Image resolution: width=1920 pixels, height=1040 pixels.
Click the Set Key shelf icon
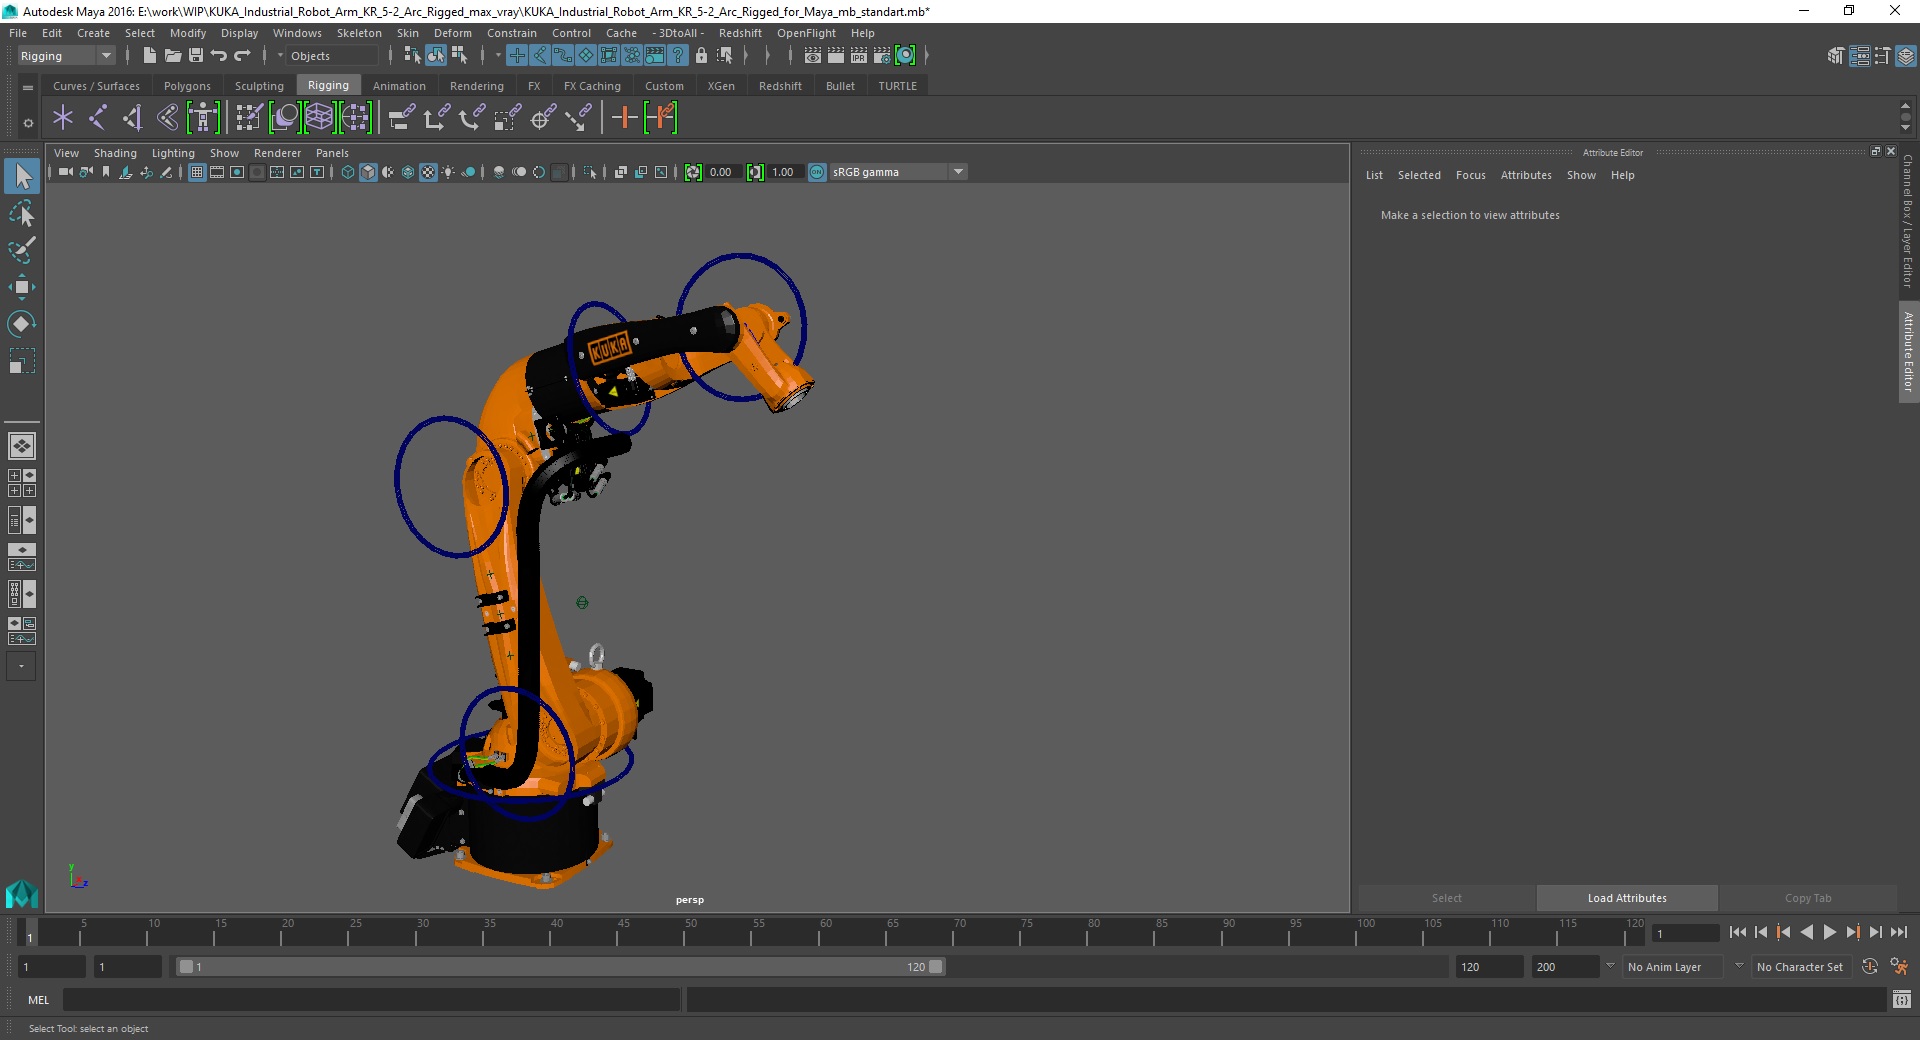[625, 118]
